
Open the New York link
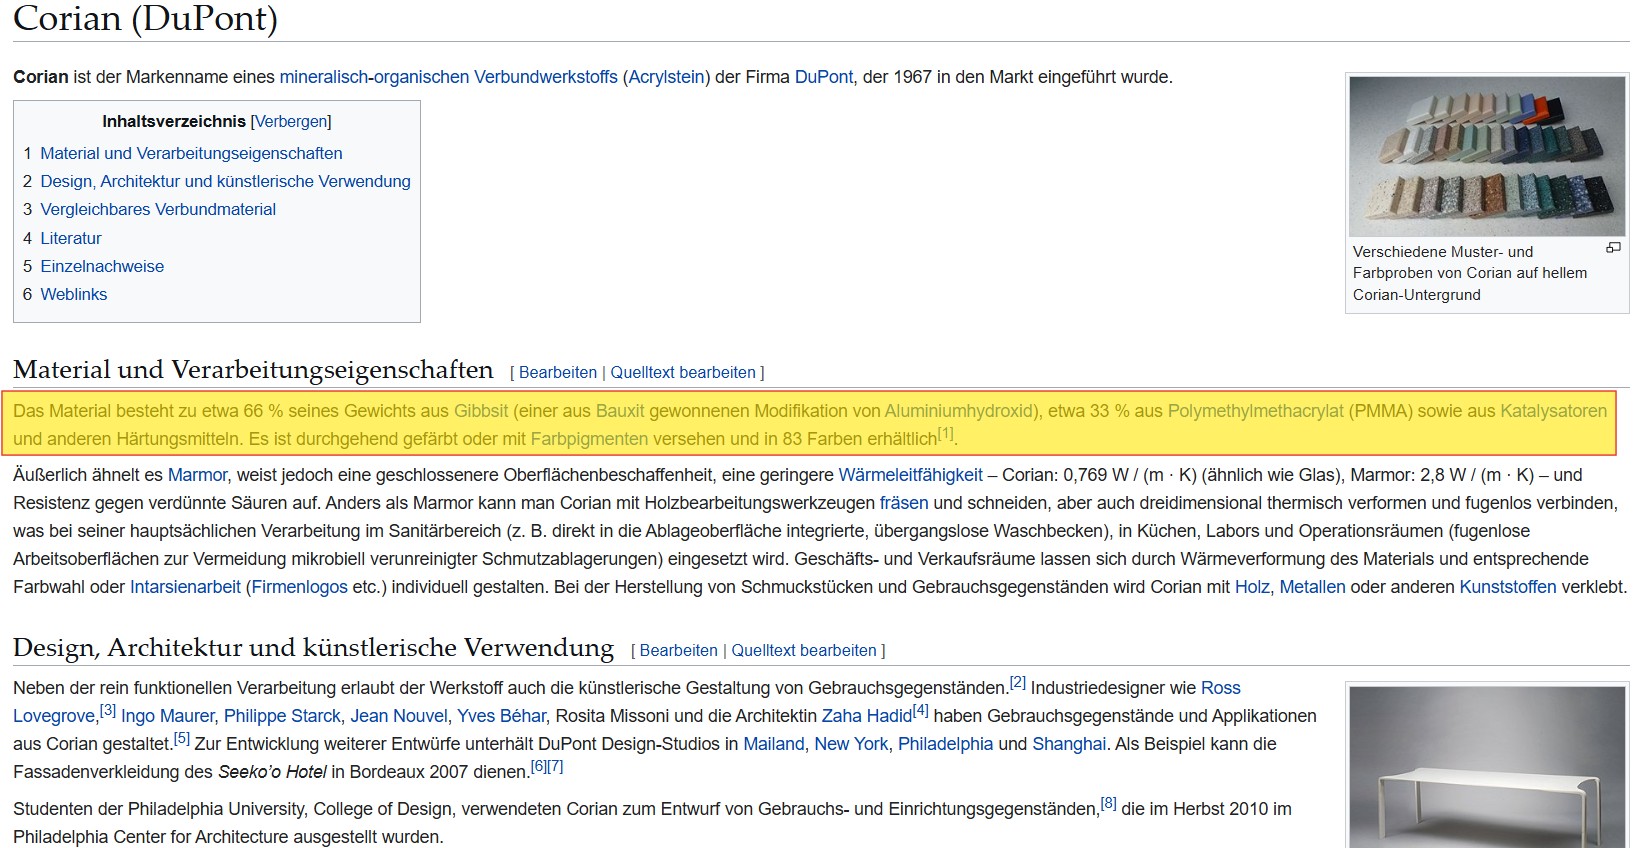click(x=851, y=744)
